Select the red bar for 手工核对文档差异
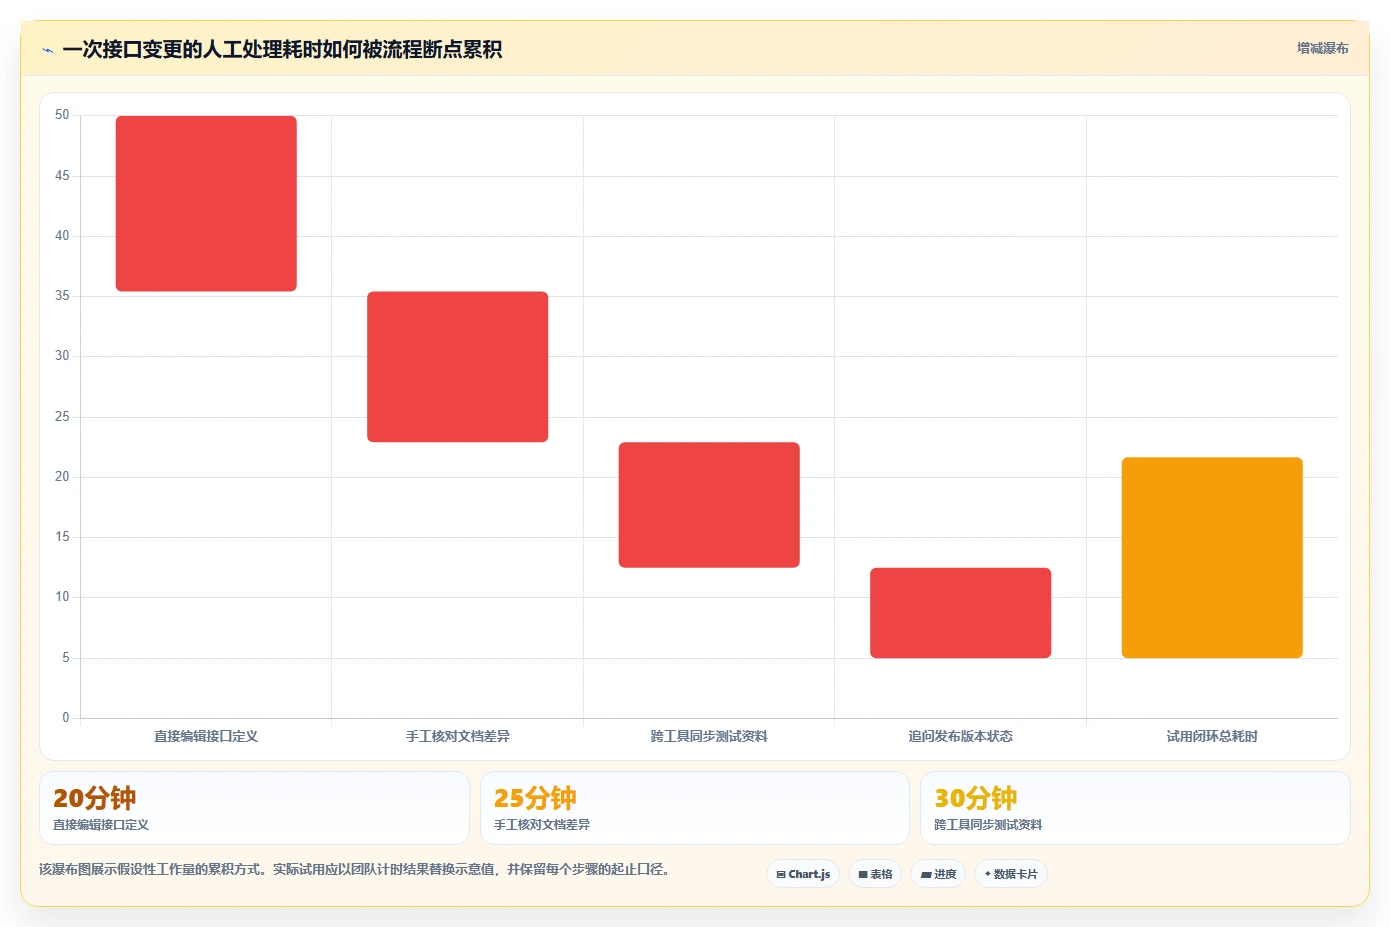The image size is (1390, 927). click(x=458, y=367)
